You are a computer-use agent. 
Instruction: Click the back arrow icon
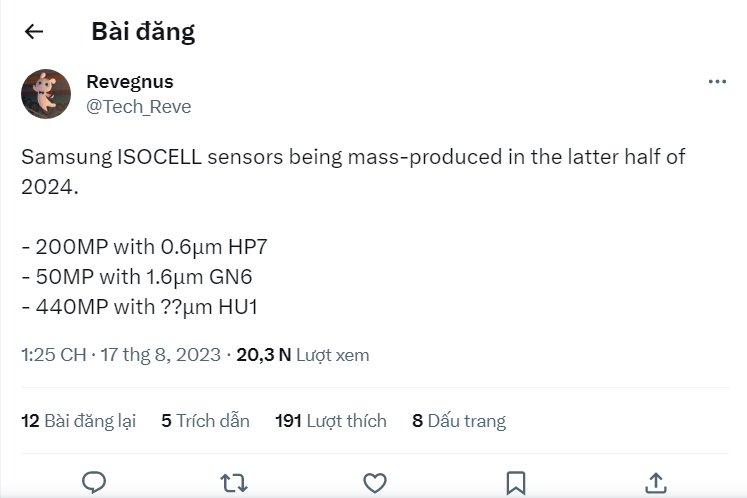tap(34, 32)
